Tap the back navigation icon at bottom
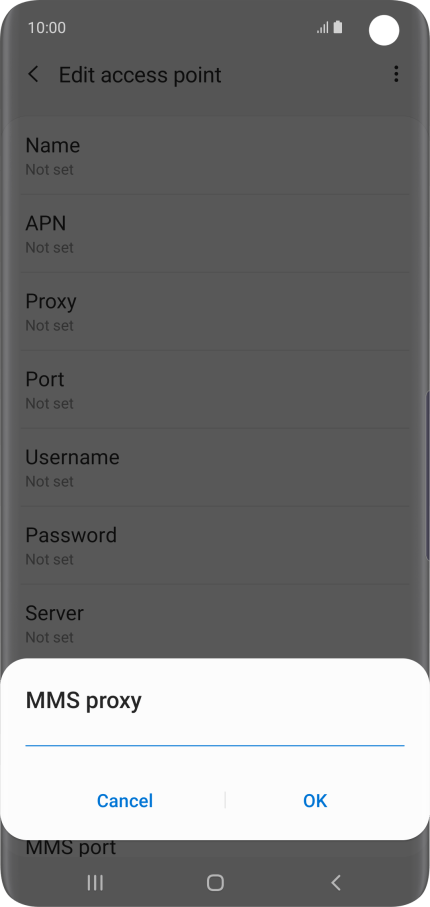430x907 pixels. point(336,882)
